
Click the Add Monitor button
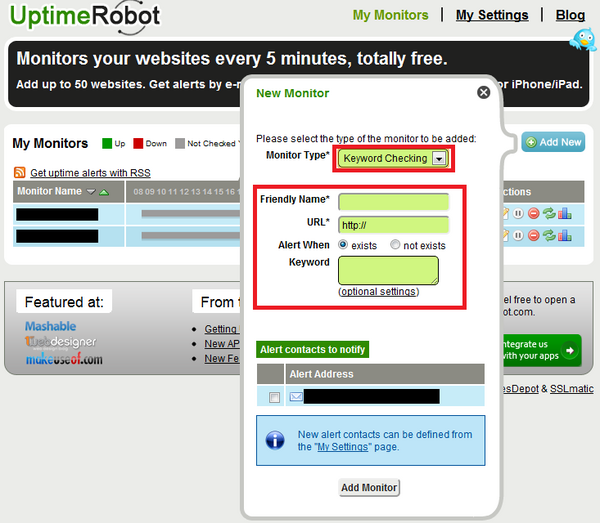(369, 487)
